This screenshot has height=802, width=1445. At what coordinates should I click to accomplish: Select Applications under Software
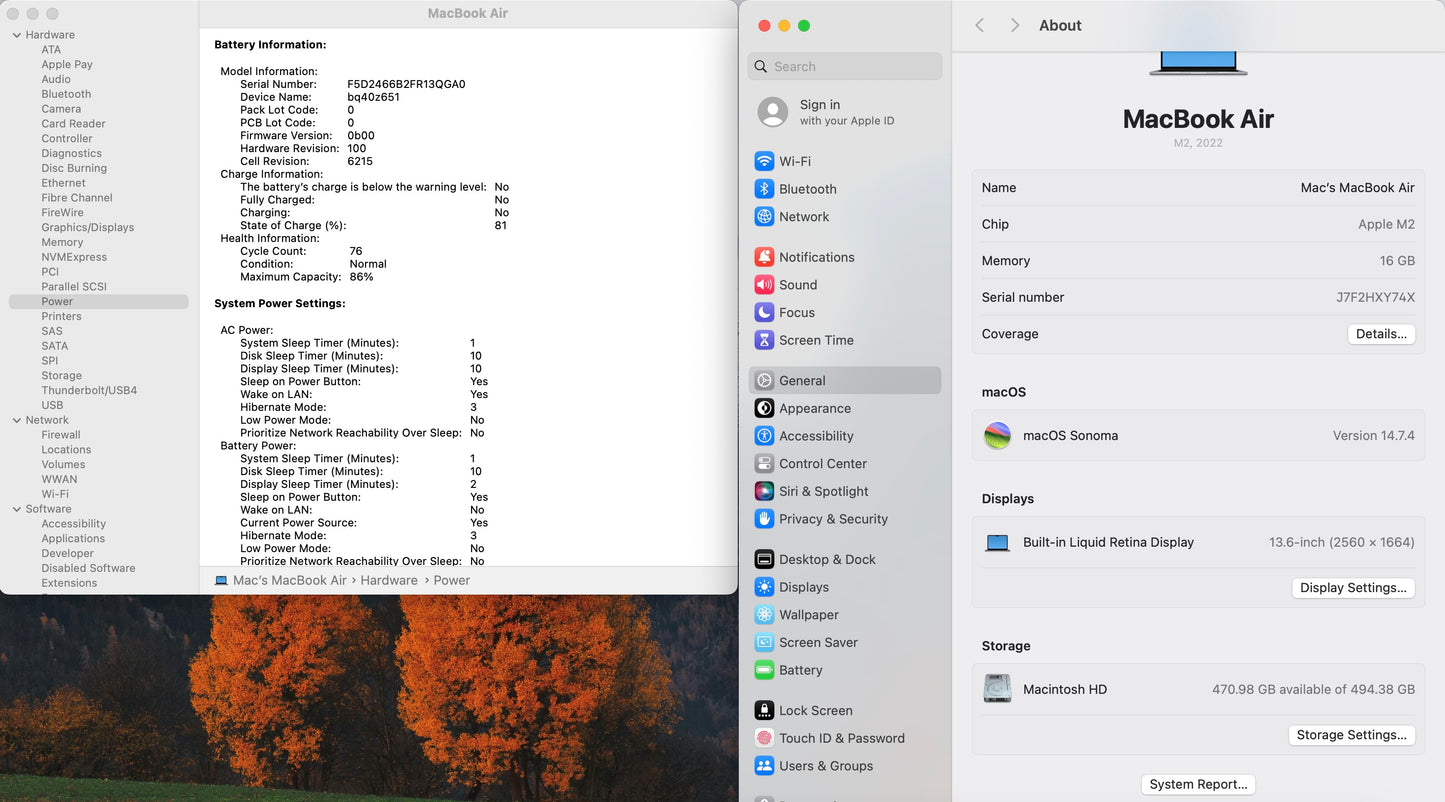coord(73,538)
